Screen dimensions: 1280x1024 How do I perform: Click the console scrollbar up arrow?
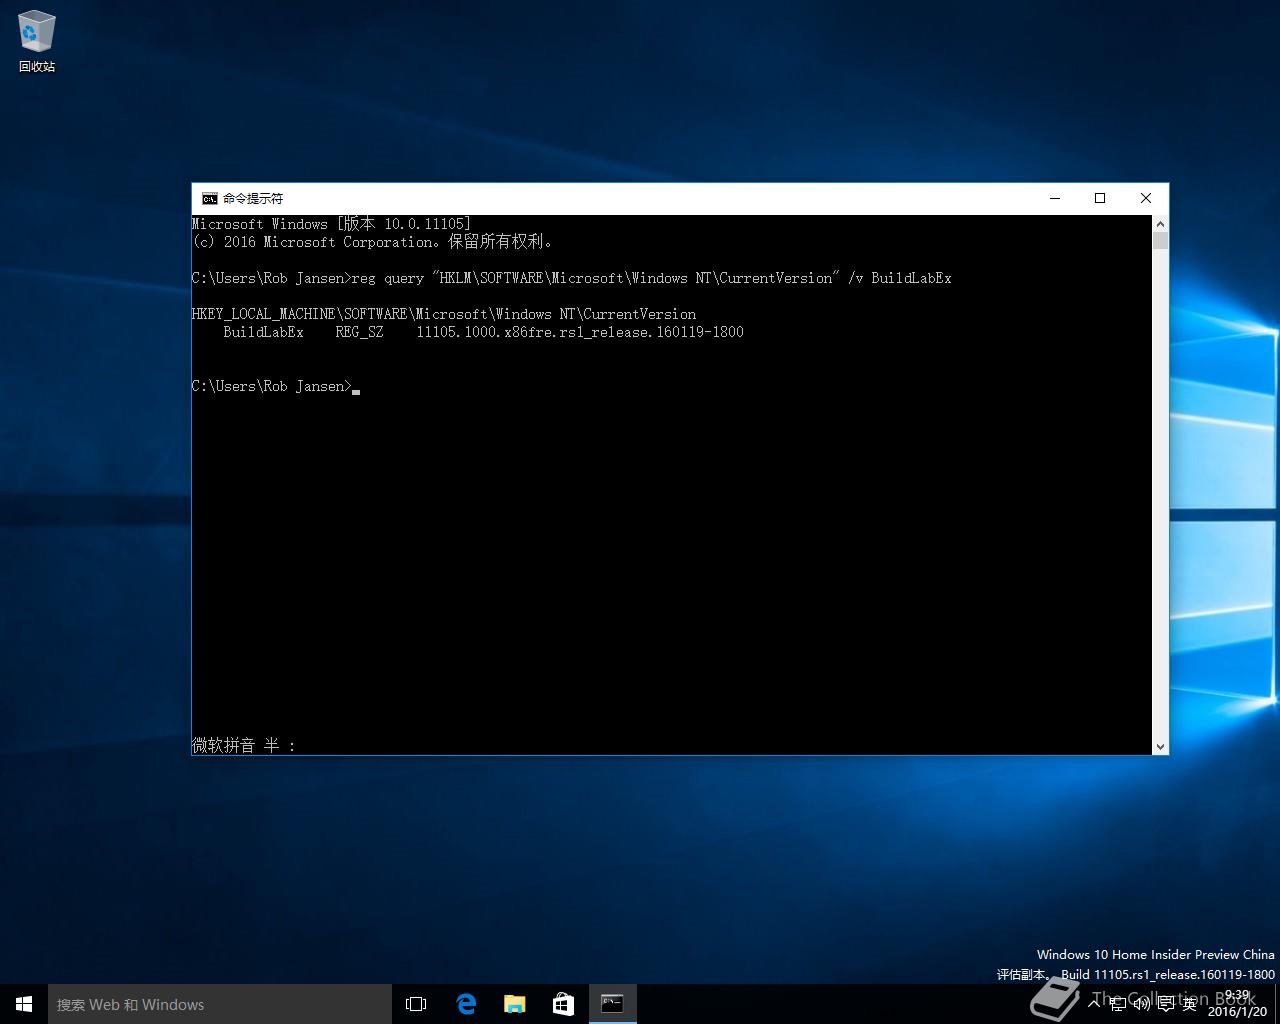[x=1160, y=223]
